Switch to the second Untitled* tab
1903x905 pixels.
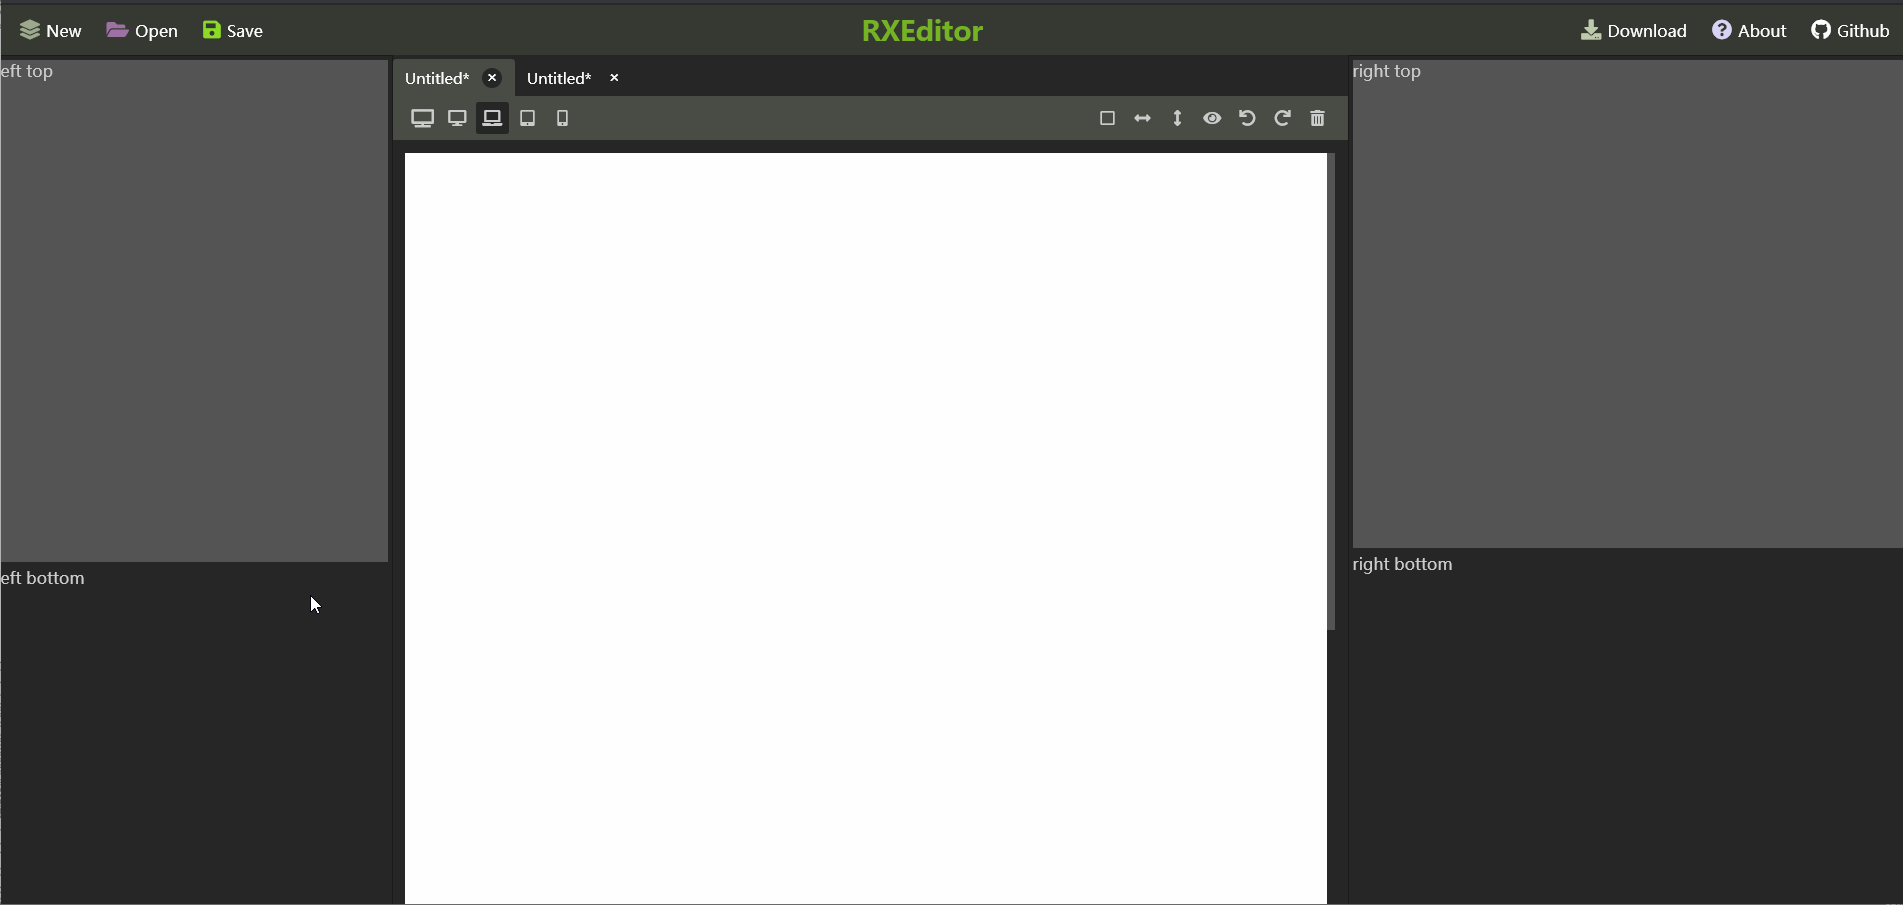tap(559, 78)
